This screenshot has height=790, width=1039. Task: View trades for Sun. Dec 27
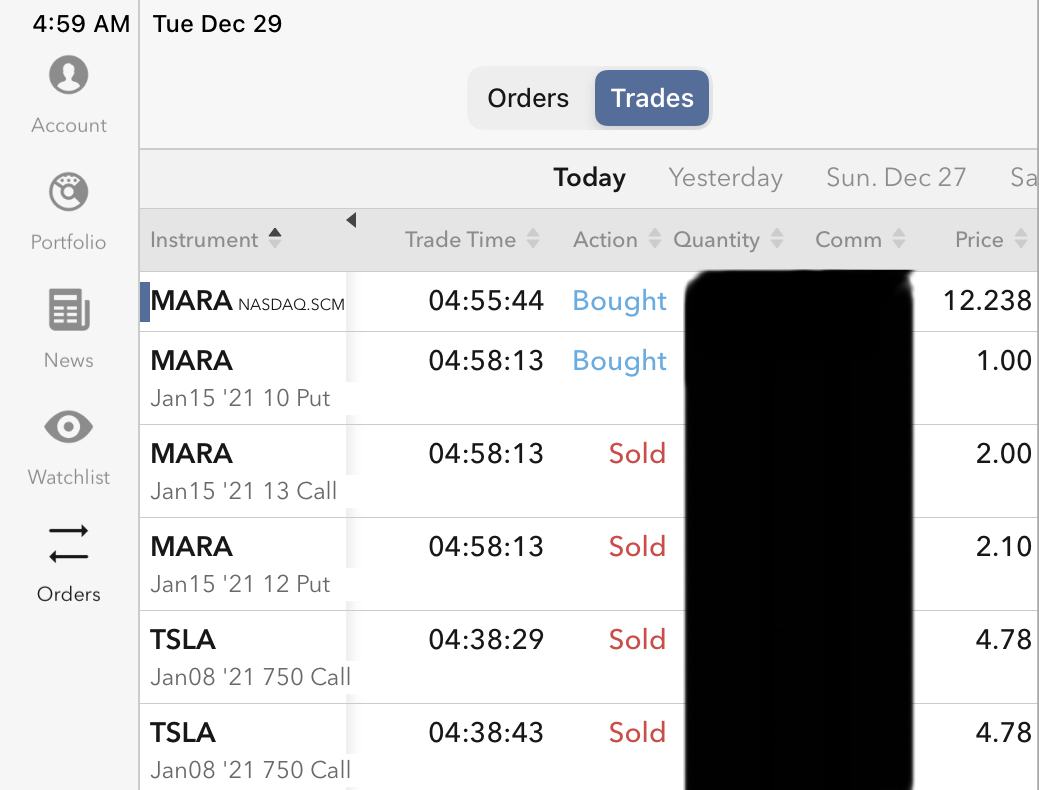click(896, 178)
